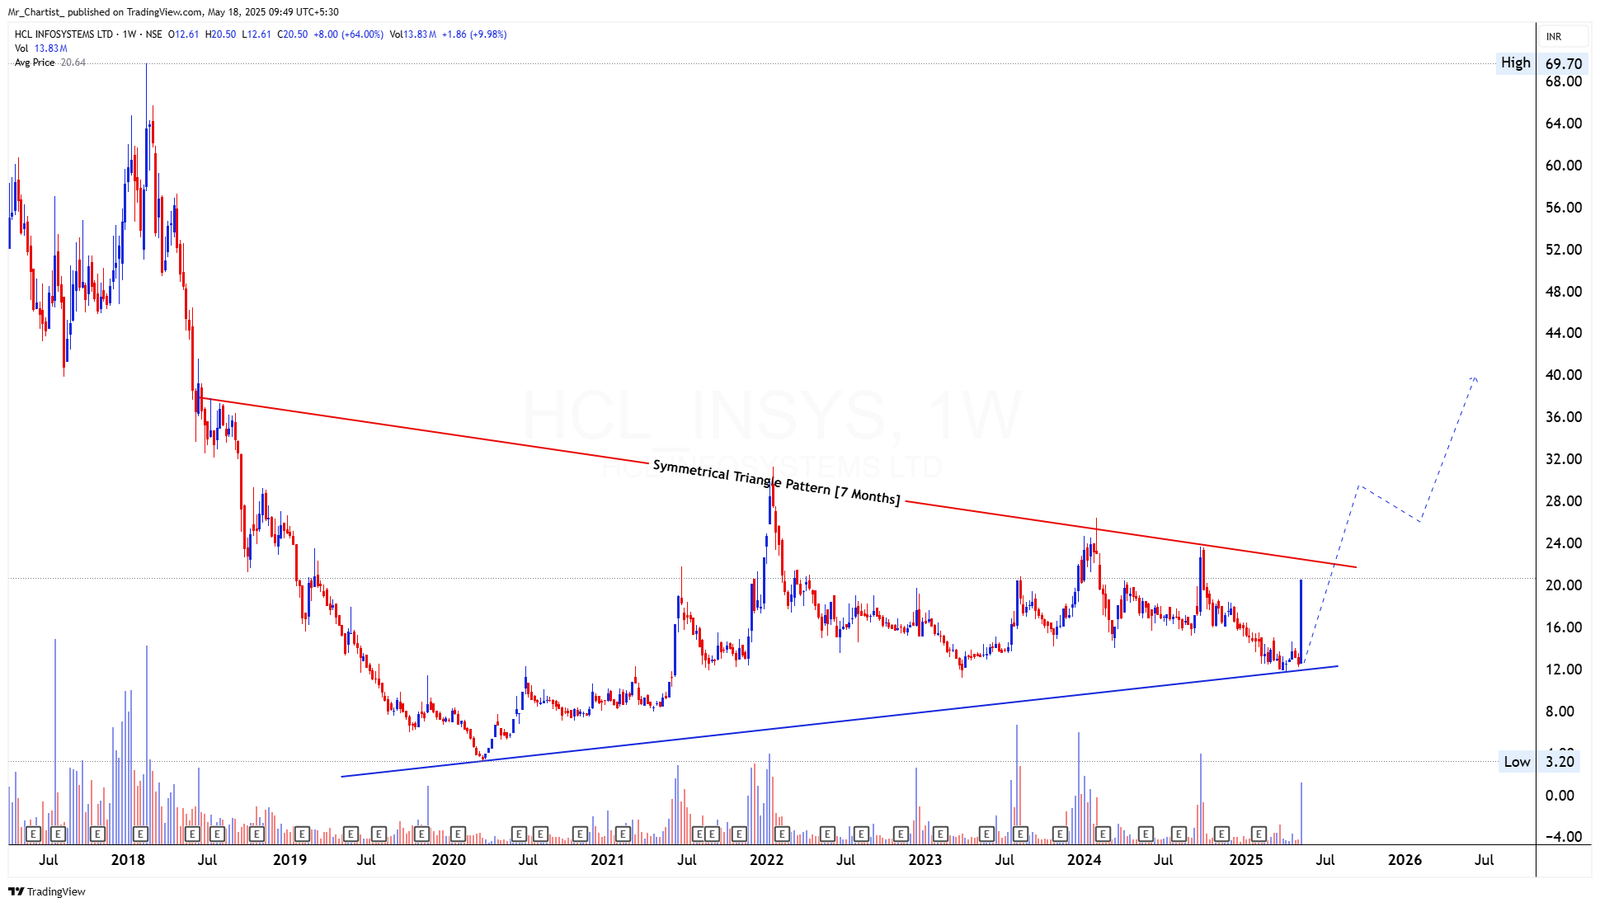The width and height of the screenshot is (1600, 906).
Task: Select the earnings icon beneath the 2025 label
Action: click(x=1258, y=832)
